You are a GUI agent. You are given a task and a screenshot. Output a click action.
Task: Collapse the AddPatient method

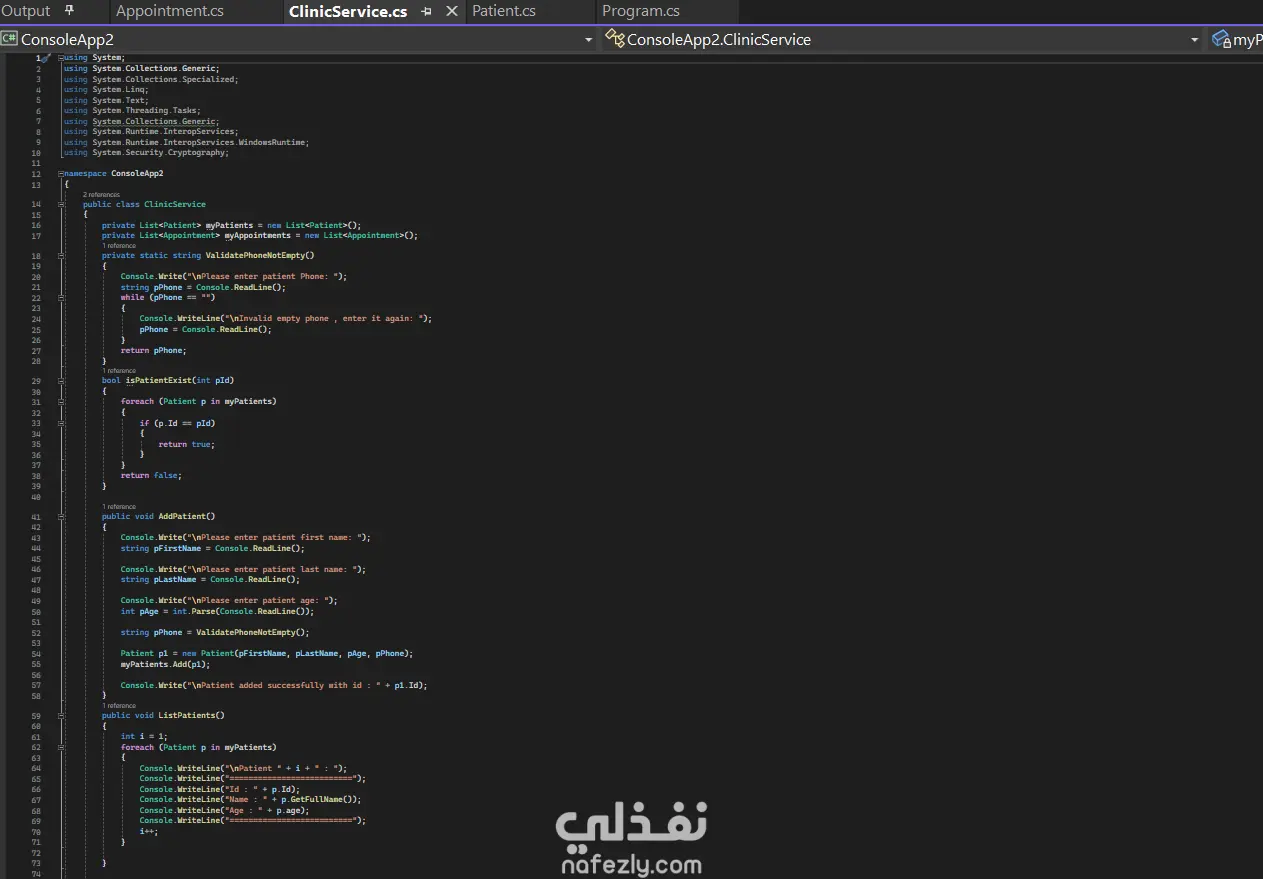tap(61, 516)
